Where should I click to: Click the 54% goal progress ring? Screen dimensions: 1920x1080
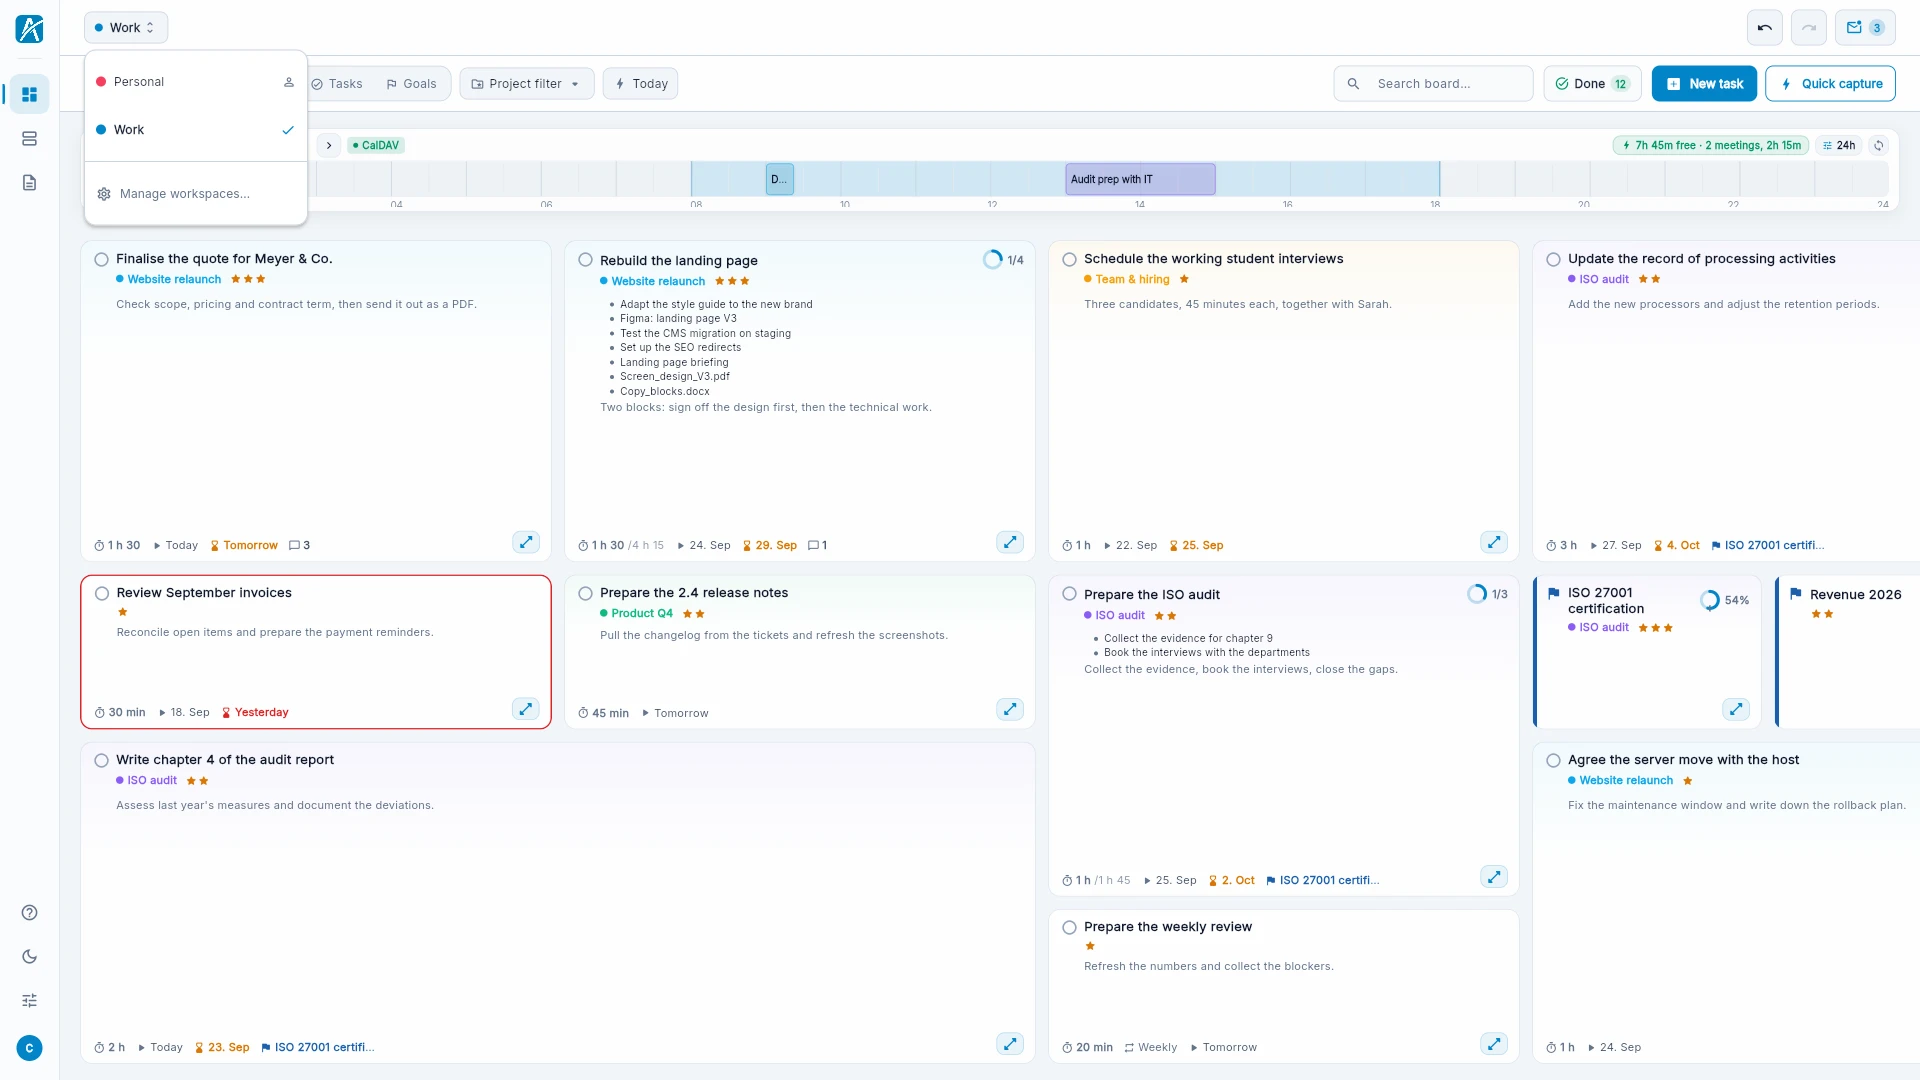tap(1710, 600)
